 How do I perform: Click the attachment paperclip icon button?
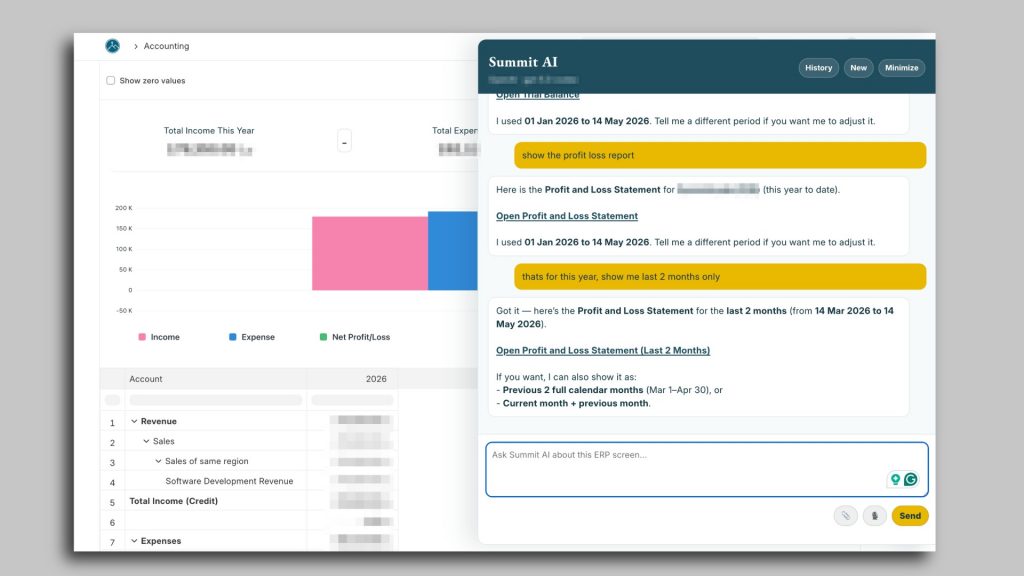(845, 515)
